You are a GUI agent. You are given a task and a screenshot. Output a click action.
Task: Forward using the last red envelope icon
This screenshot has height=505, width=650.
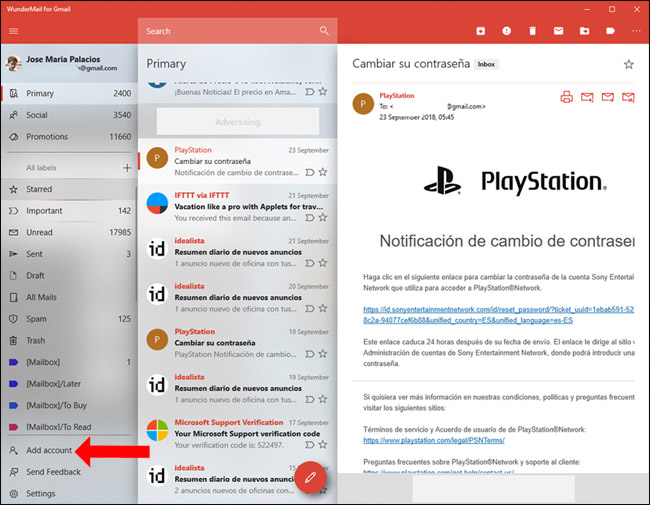(x=628, y=97)
